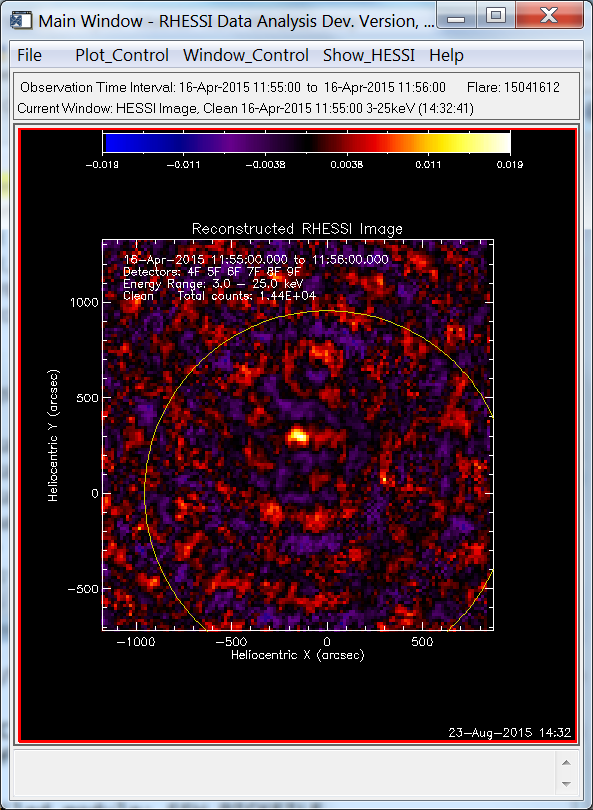Minimize the RHESSI main window

tap(456, 15)
